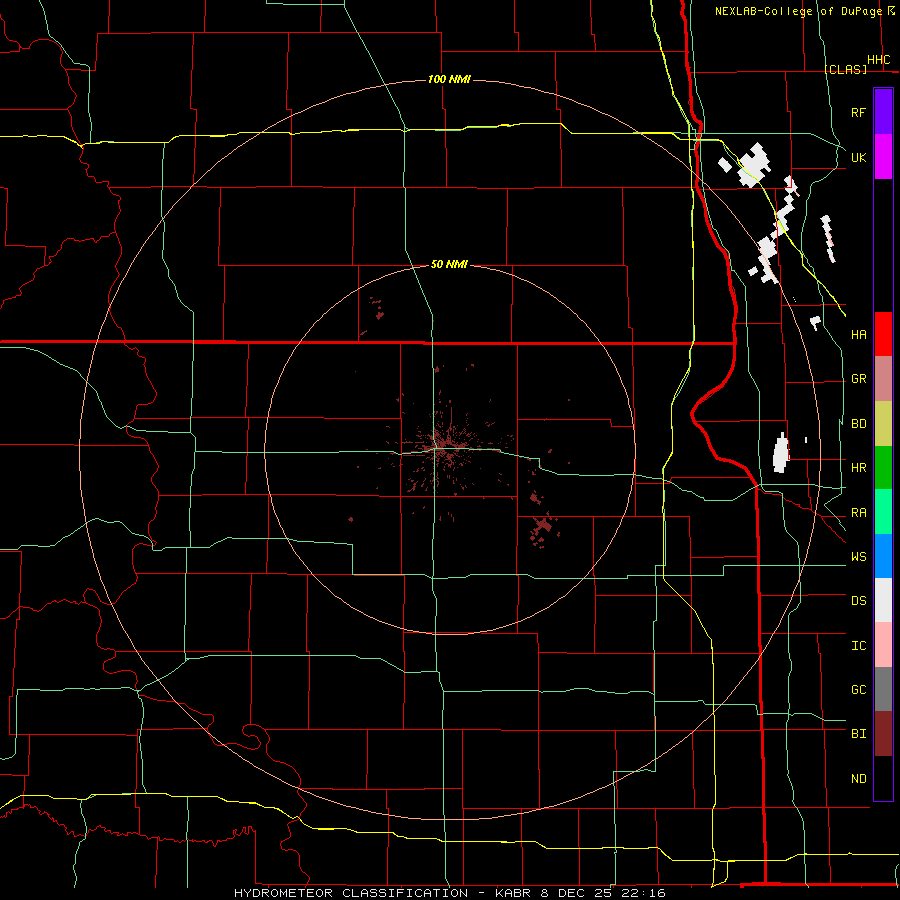This screenshot has height=900, width=900.
Task: Click the magenta UK legend color swatch
Action: 883,157
